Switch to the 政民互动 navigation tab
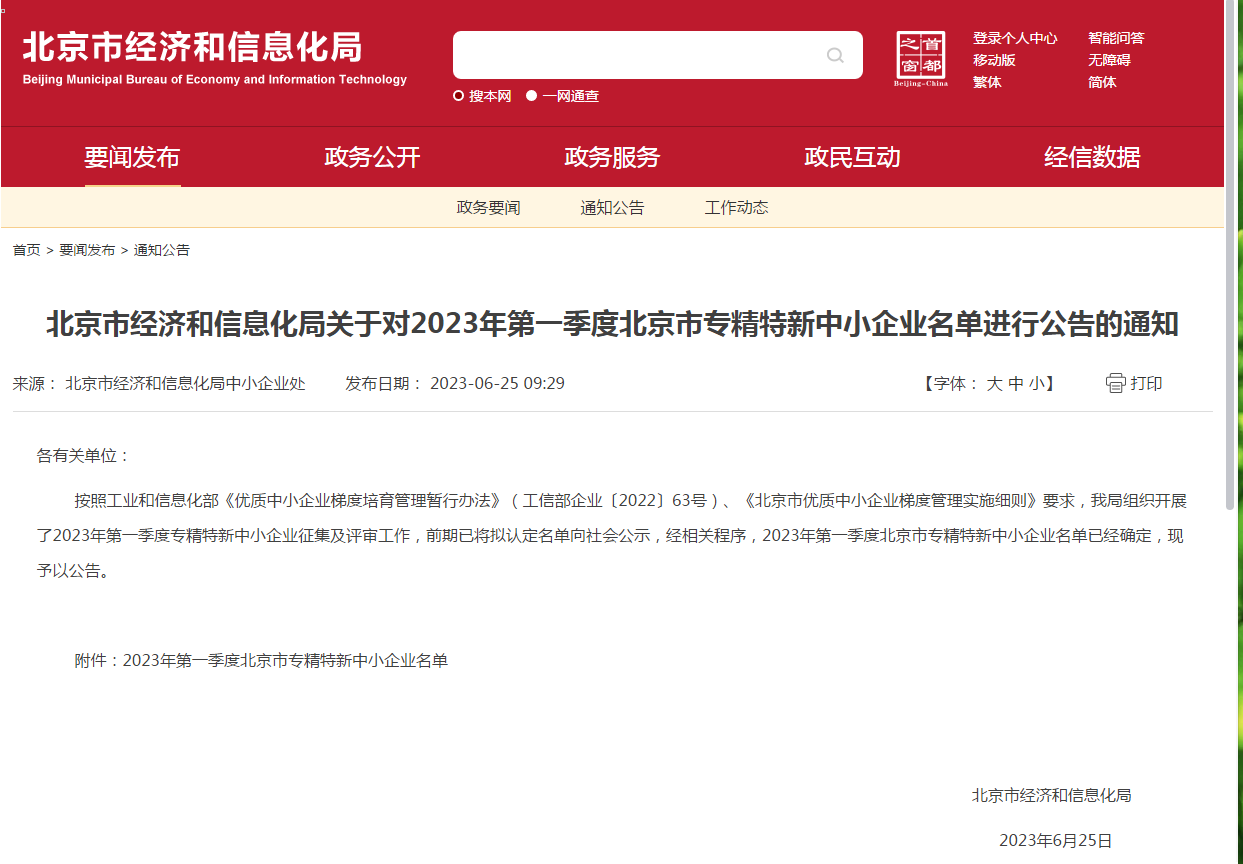 point(852,157)
